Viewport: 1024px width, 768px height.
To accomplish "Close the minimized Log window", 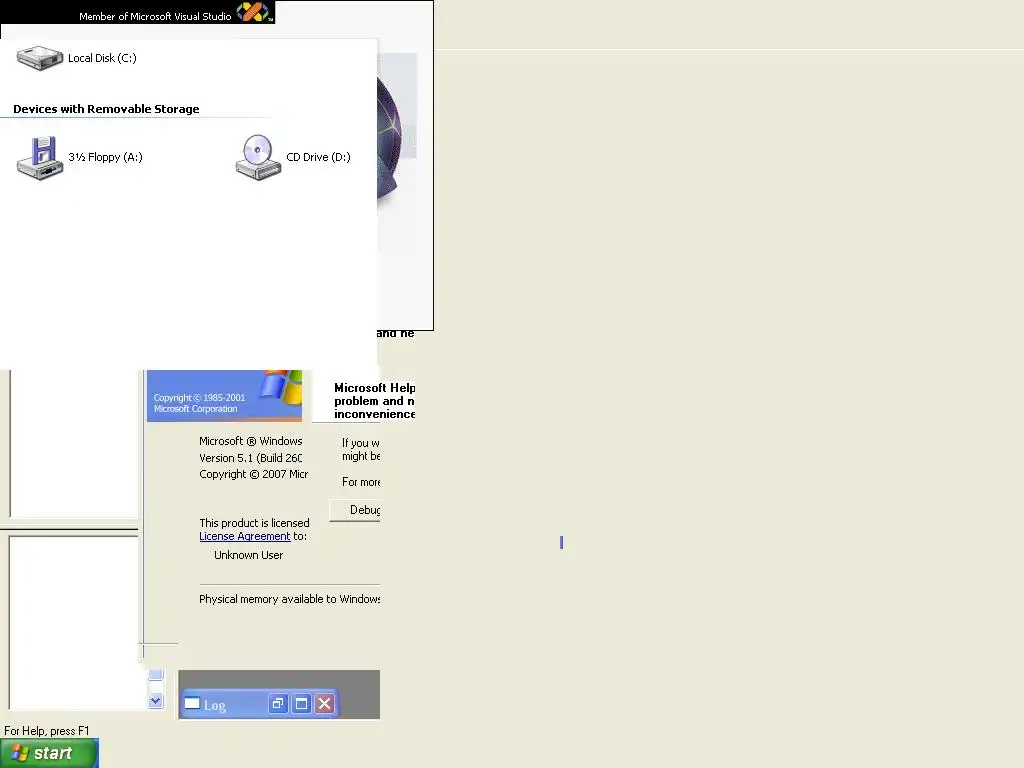I will click(325, 703).
